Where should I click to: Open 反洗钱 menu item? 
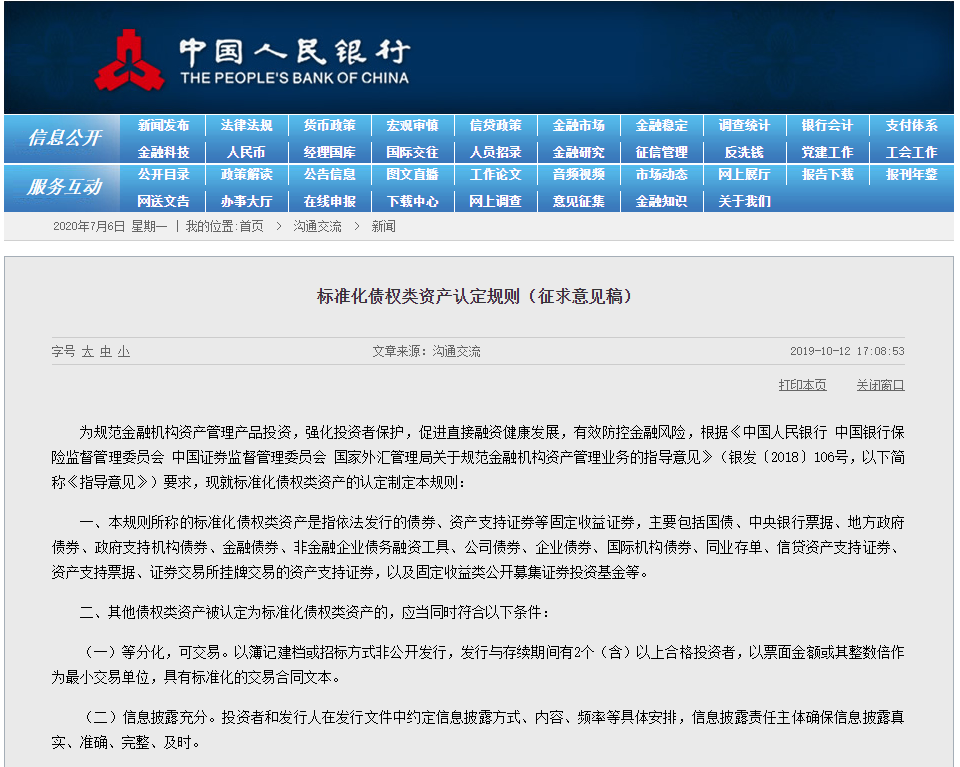point(744,152)
